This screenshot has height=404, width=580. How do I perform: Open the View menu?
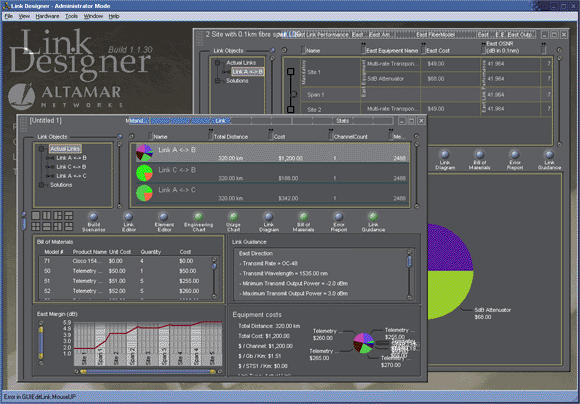[24, 16]
